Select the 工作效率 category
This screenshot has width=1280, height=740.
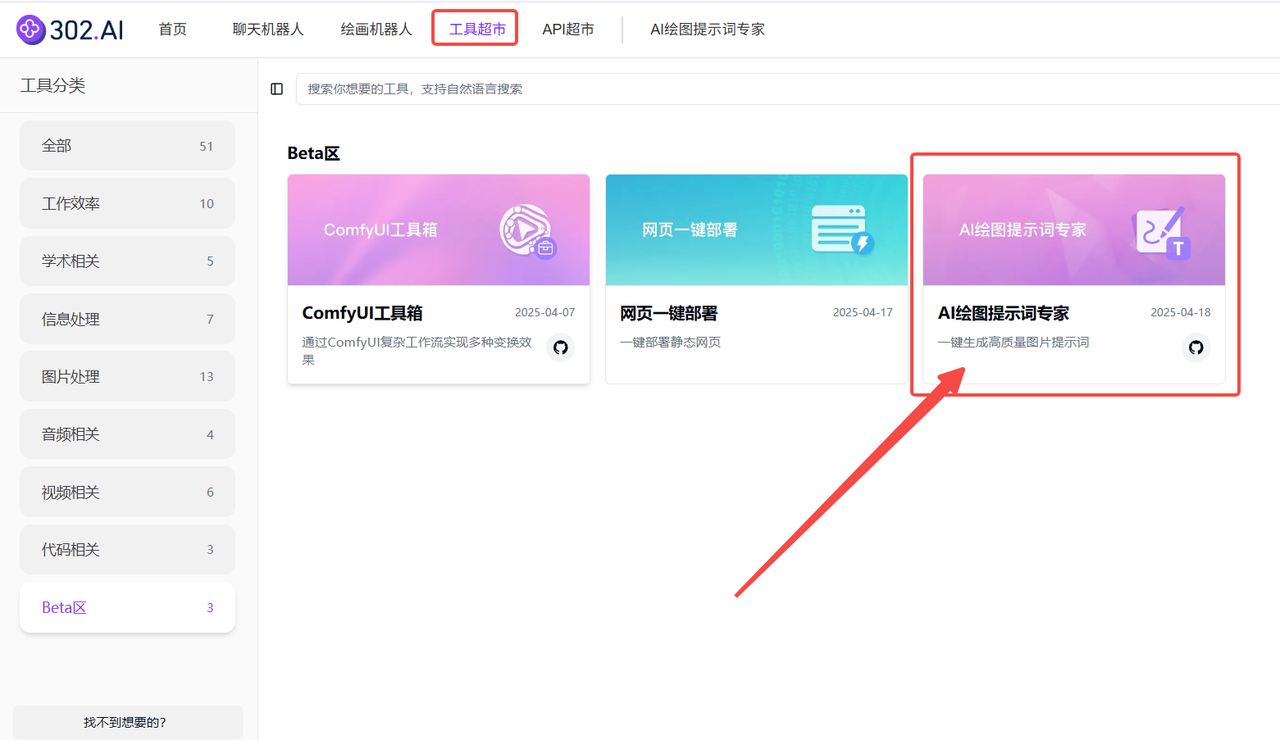point(127,203)
